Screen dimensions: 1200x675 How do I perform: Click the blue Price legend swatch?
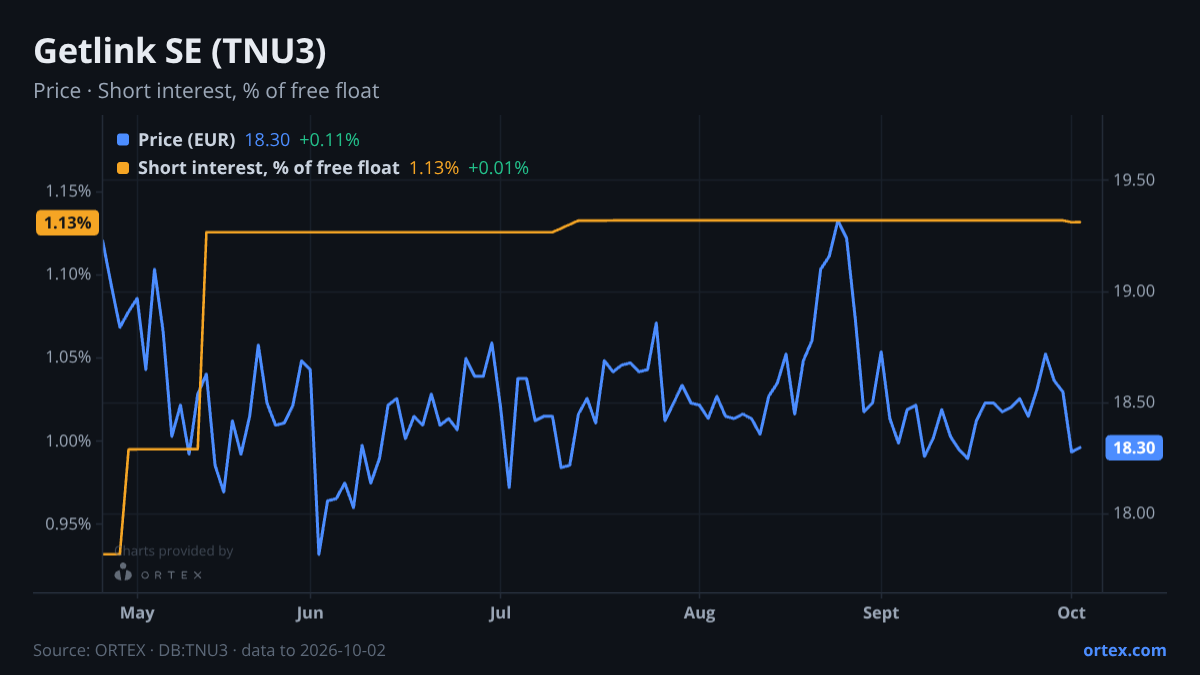[123, 140]
